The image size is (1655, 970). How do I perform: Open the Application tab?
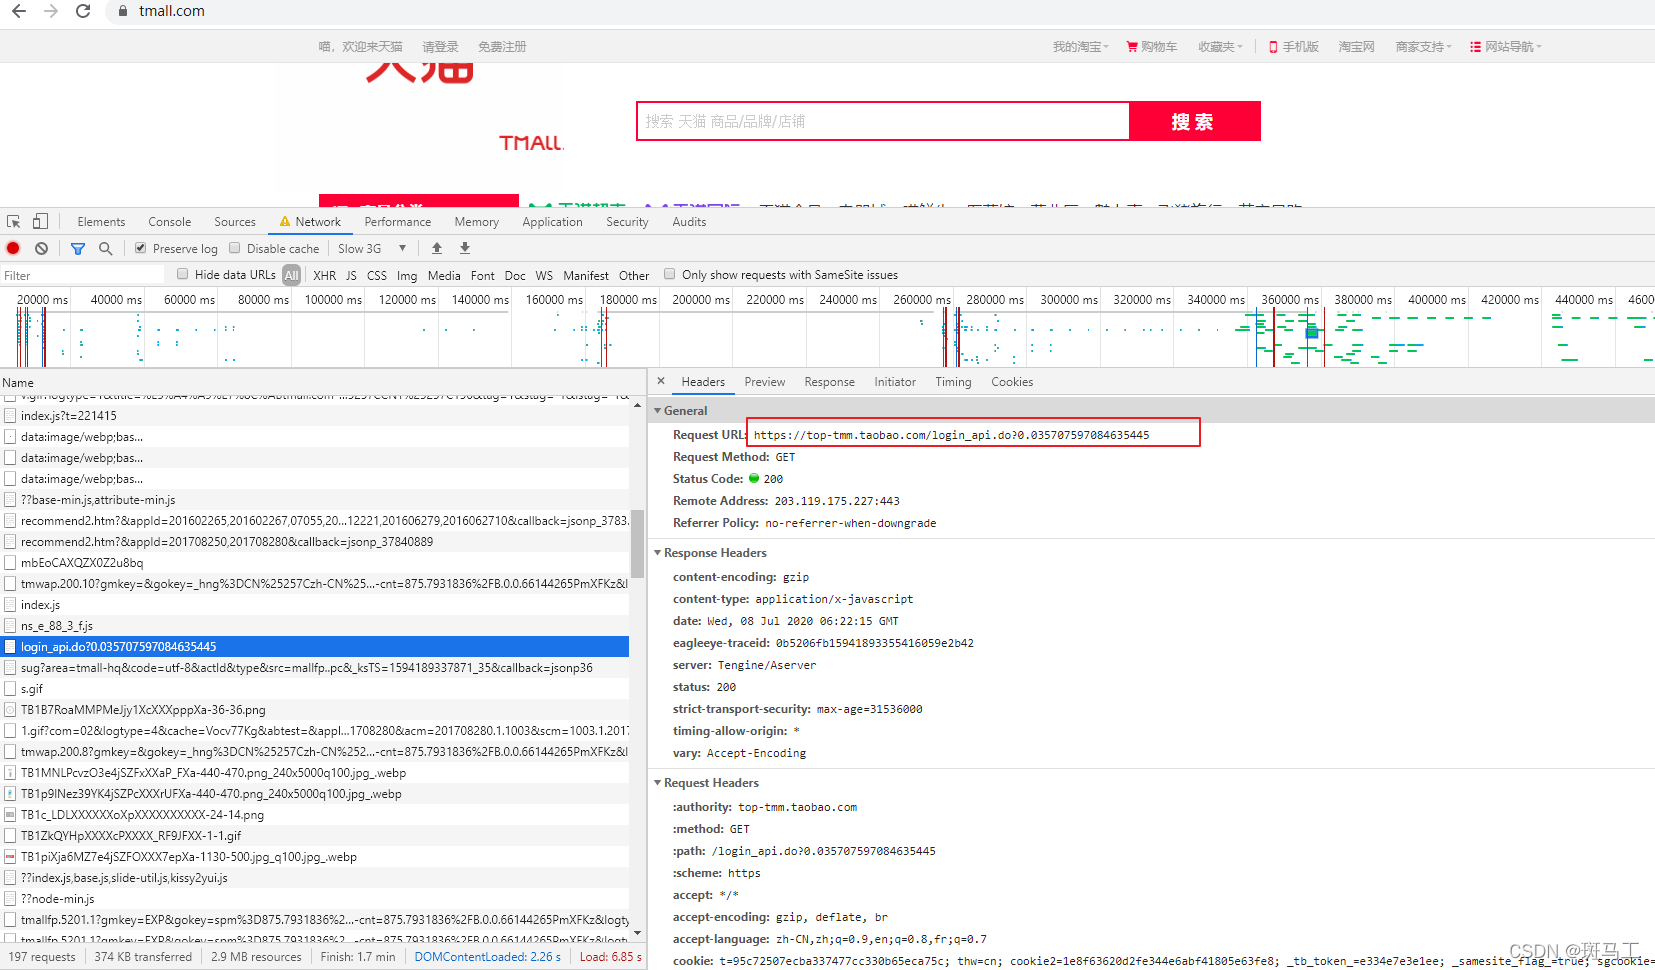tap(552, 222)
